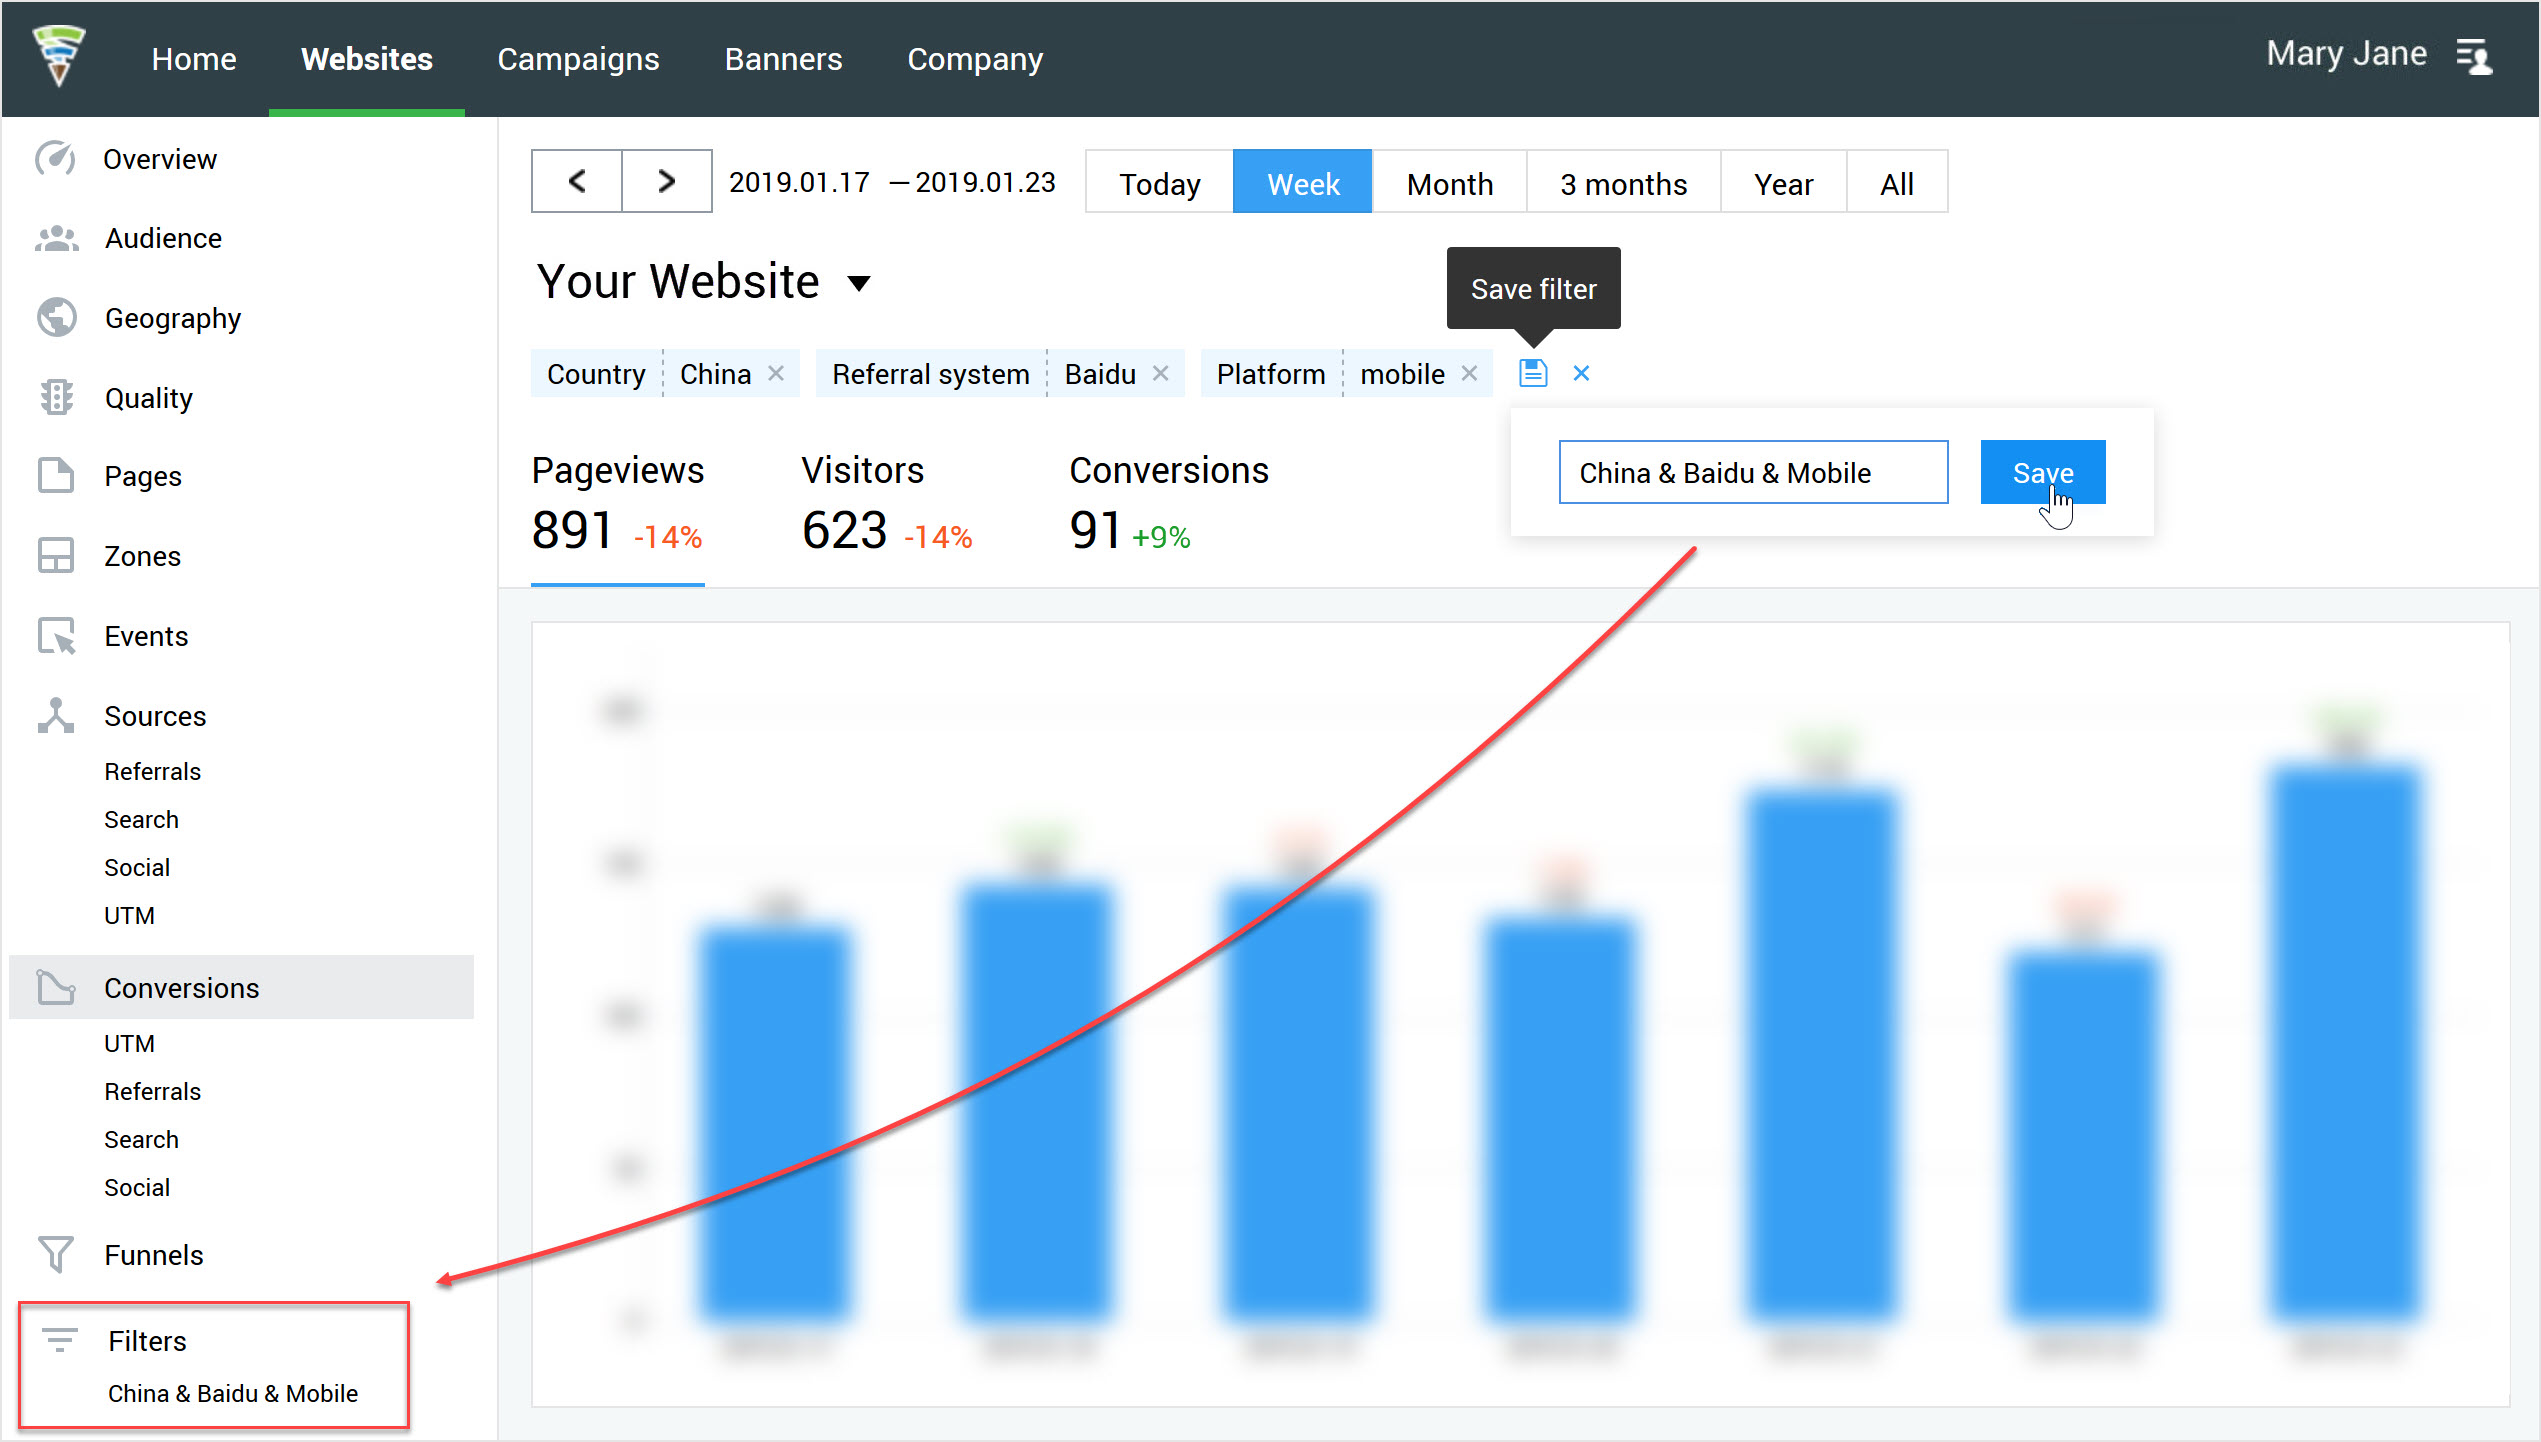Click the Save filter floppy disk icon

click(x=1534, y=372)
